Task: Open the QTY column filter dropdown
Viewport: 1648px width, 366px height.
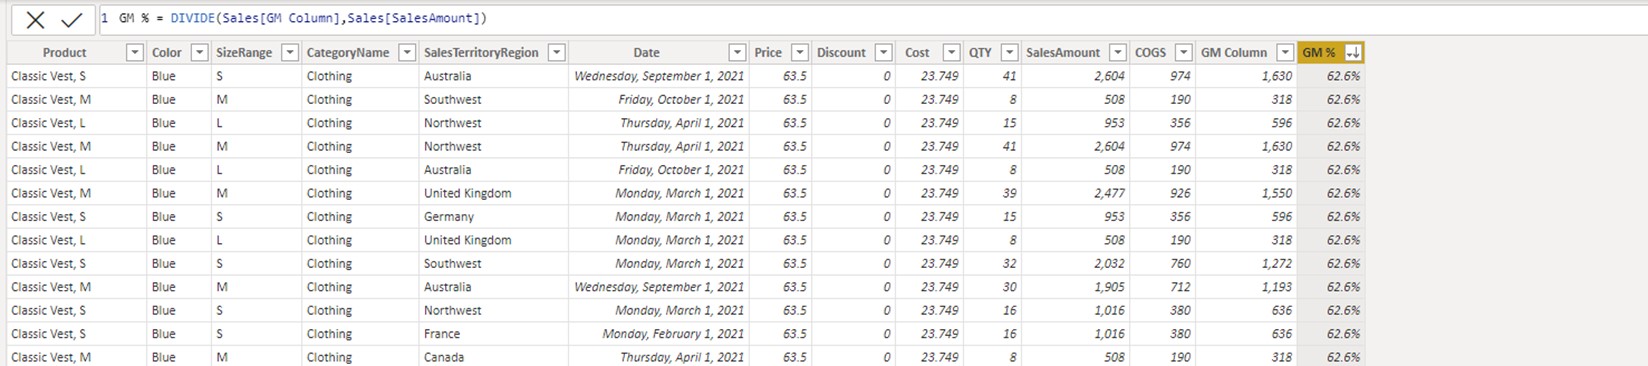Action: pos(1009,52)
